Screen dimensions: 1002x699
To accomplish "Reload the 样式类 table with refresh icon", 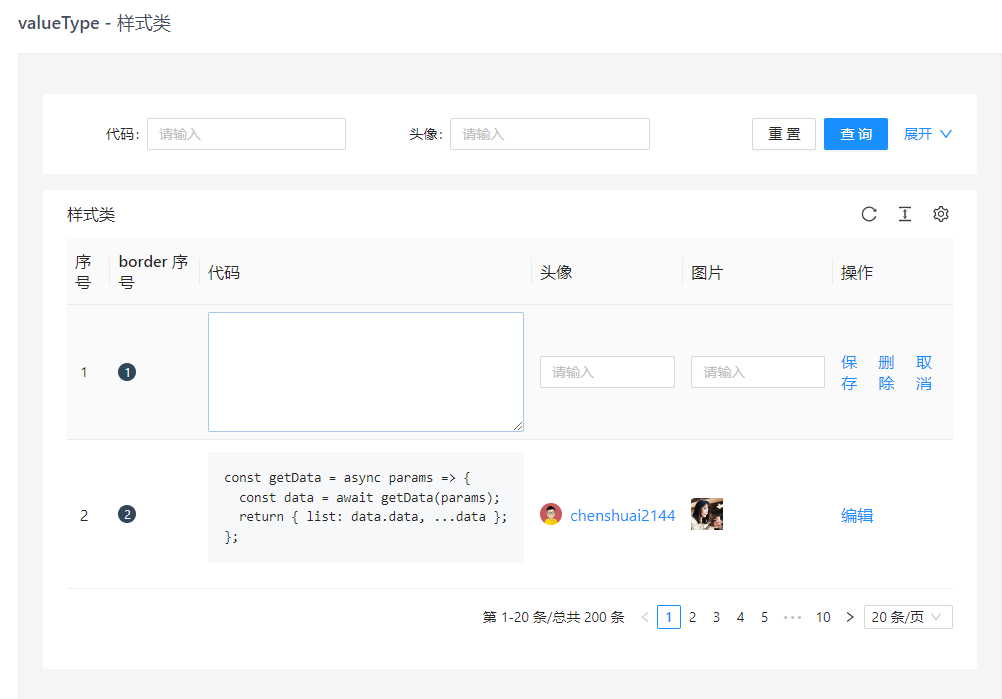I will [868, 214].
